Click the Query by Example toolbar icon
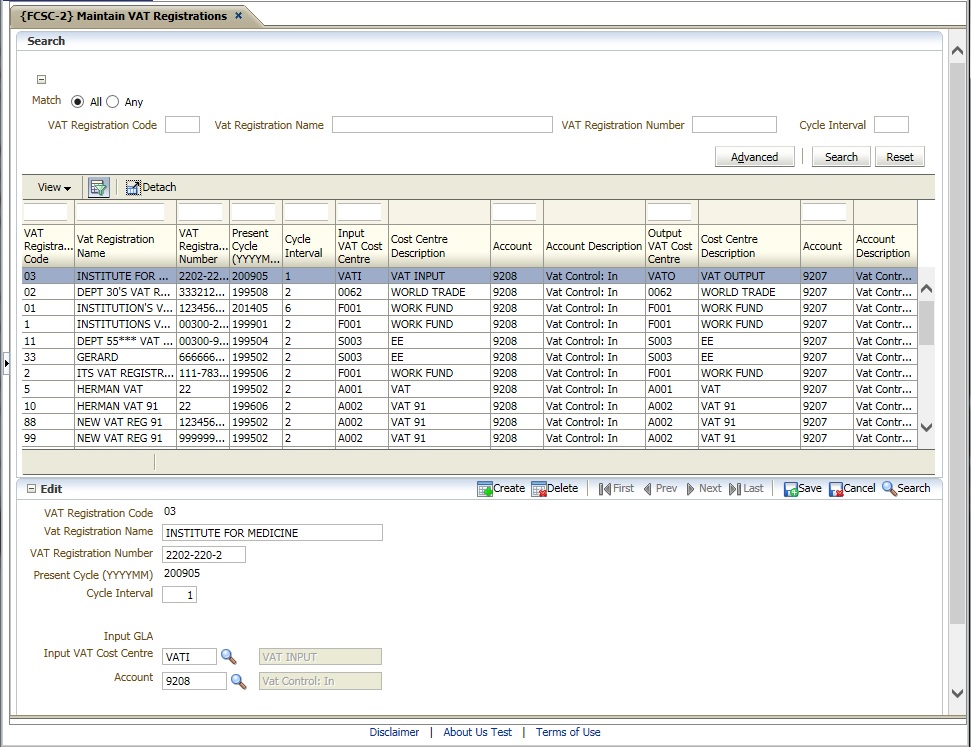Viewport: 971px width, 747px height. (x=98, y=187)
